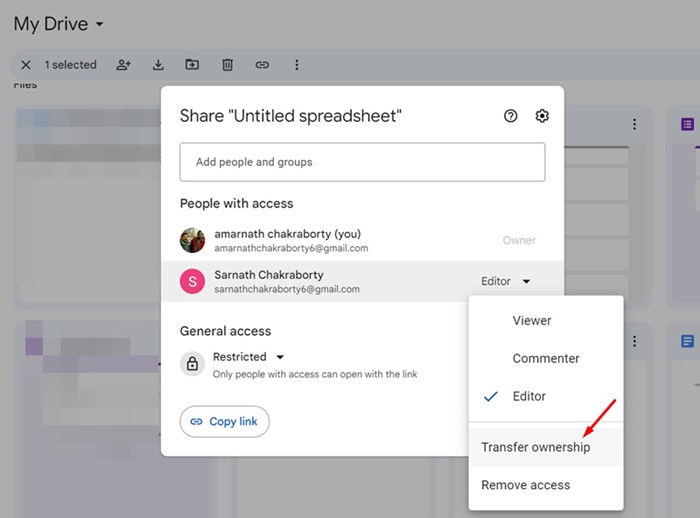700x518 pixels.
Task: Click the download icon in toolbar
Action: click(x=158, y=65)
